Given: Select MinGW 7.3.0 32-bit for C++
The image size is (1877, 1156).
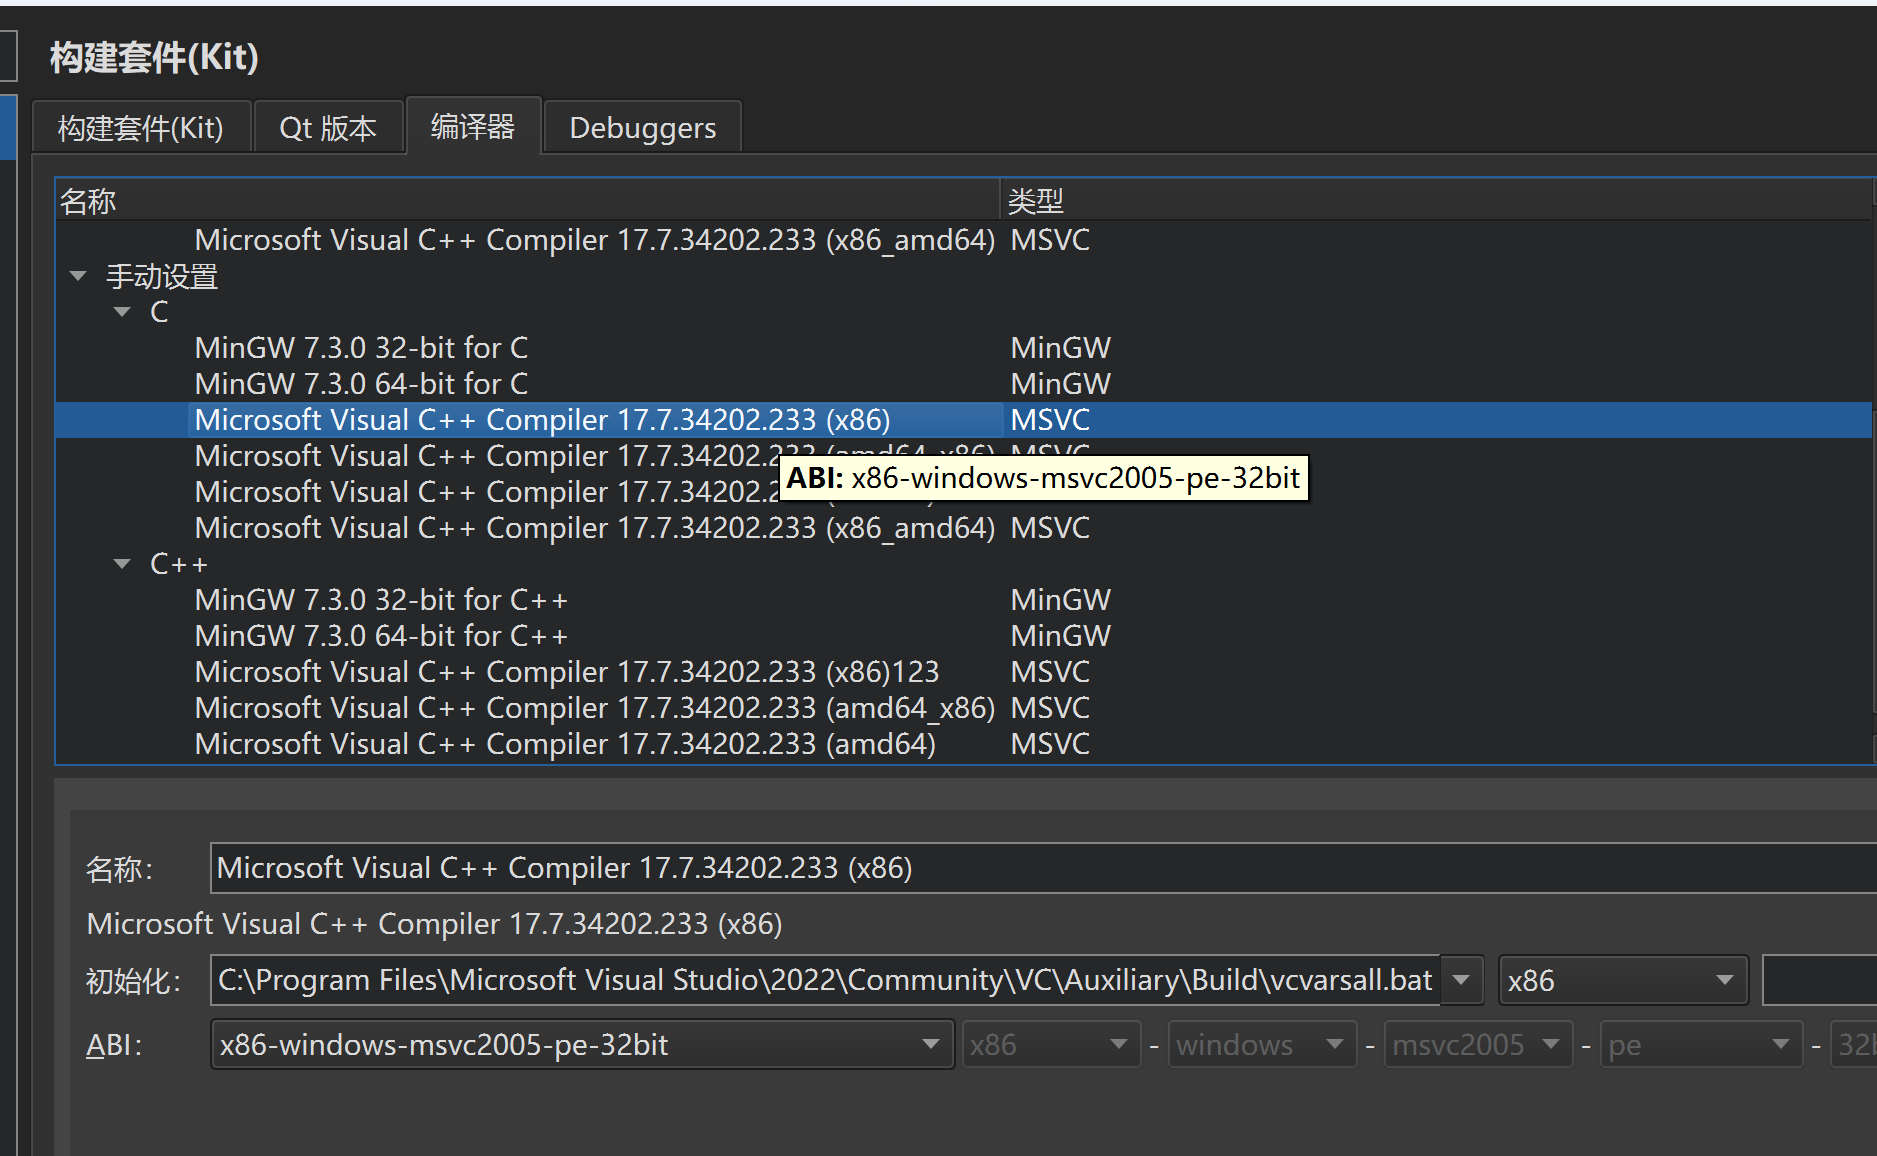Looking at the screenshot, I should tap(381, 600).
